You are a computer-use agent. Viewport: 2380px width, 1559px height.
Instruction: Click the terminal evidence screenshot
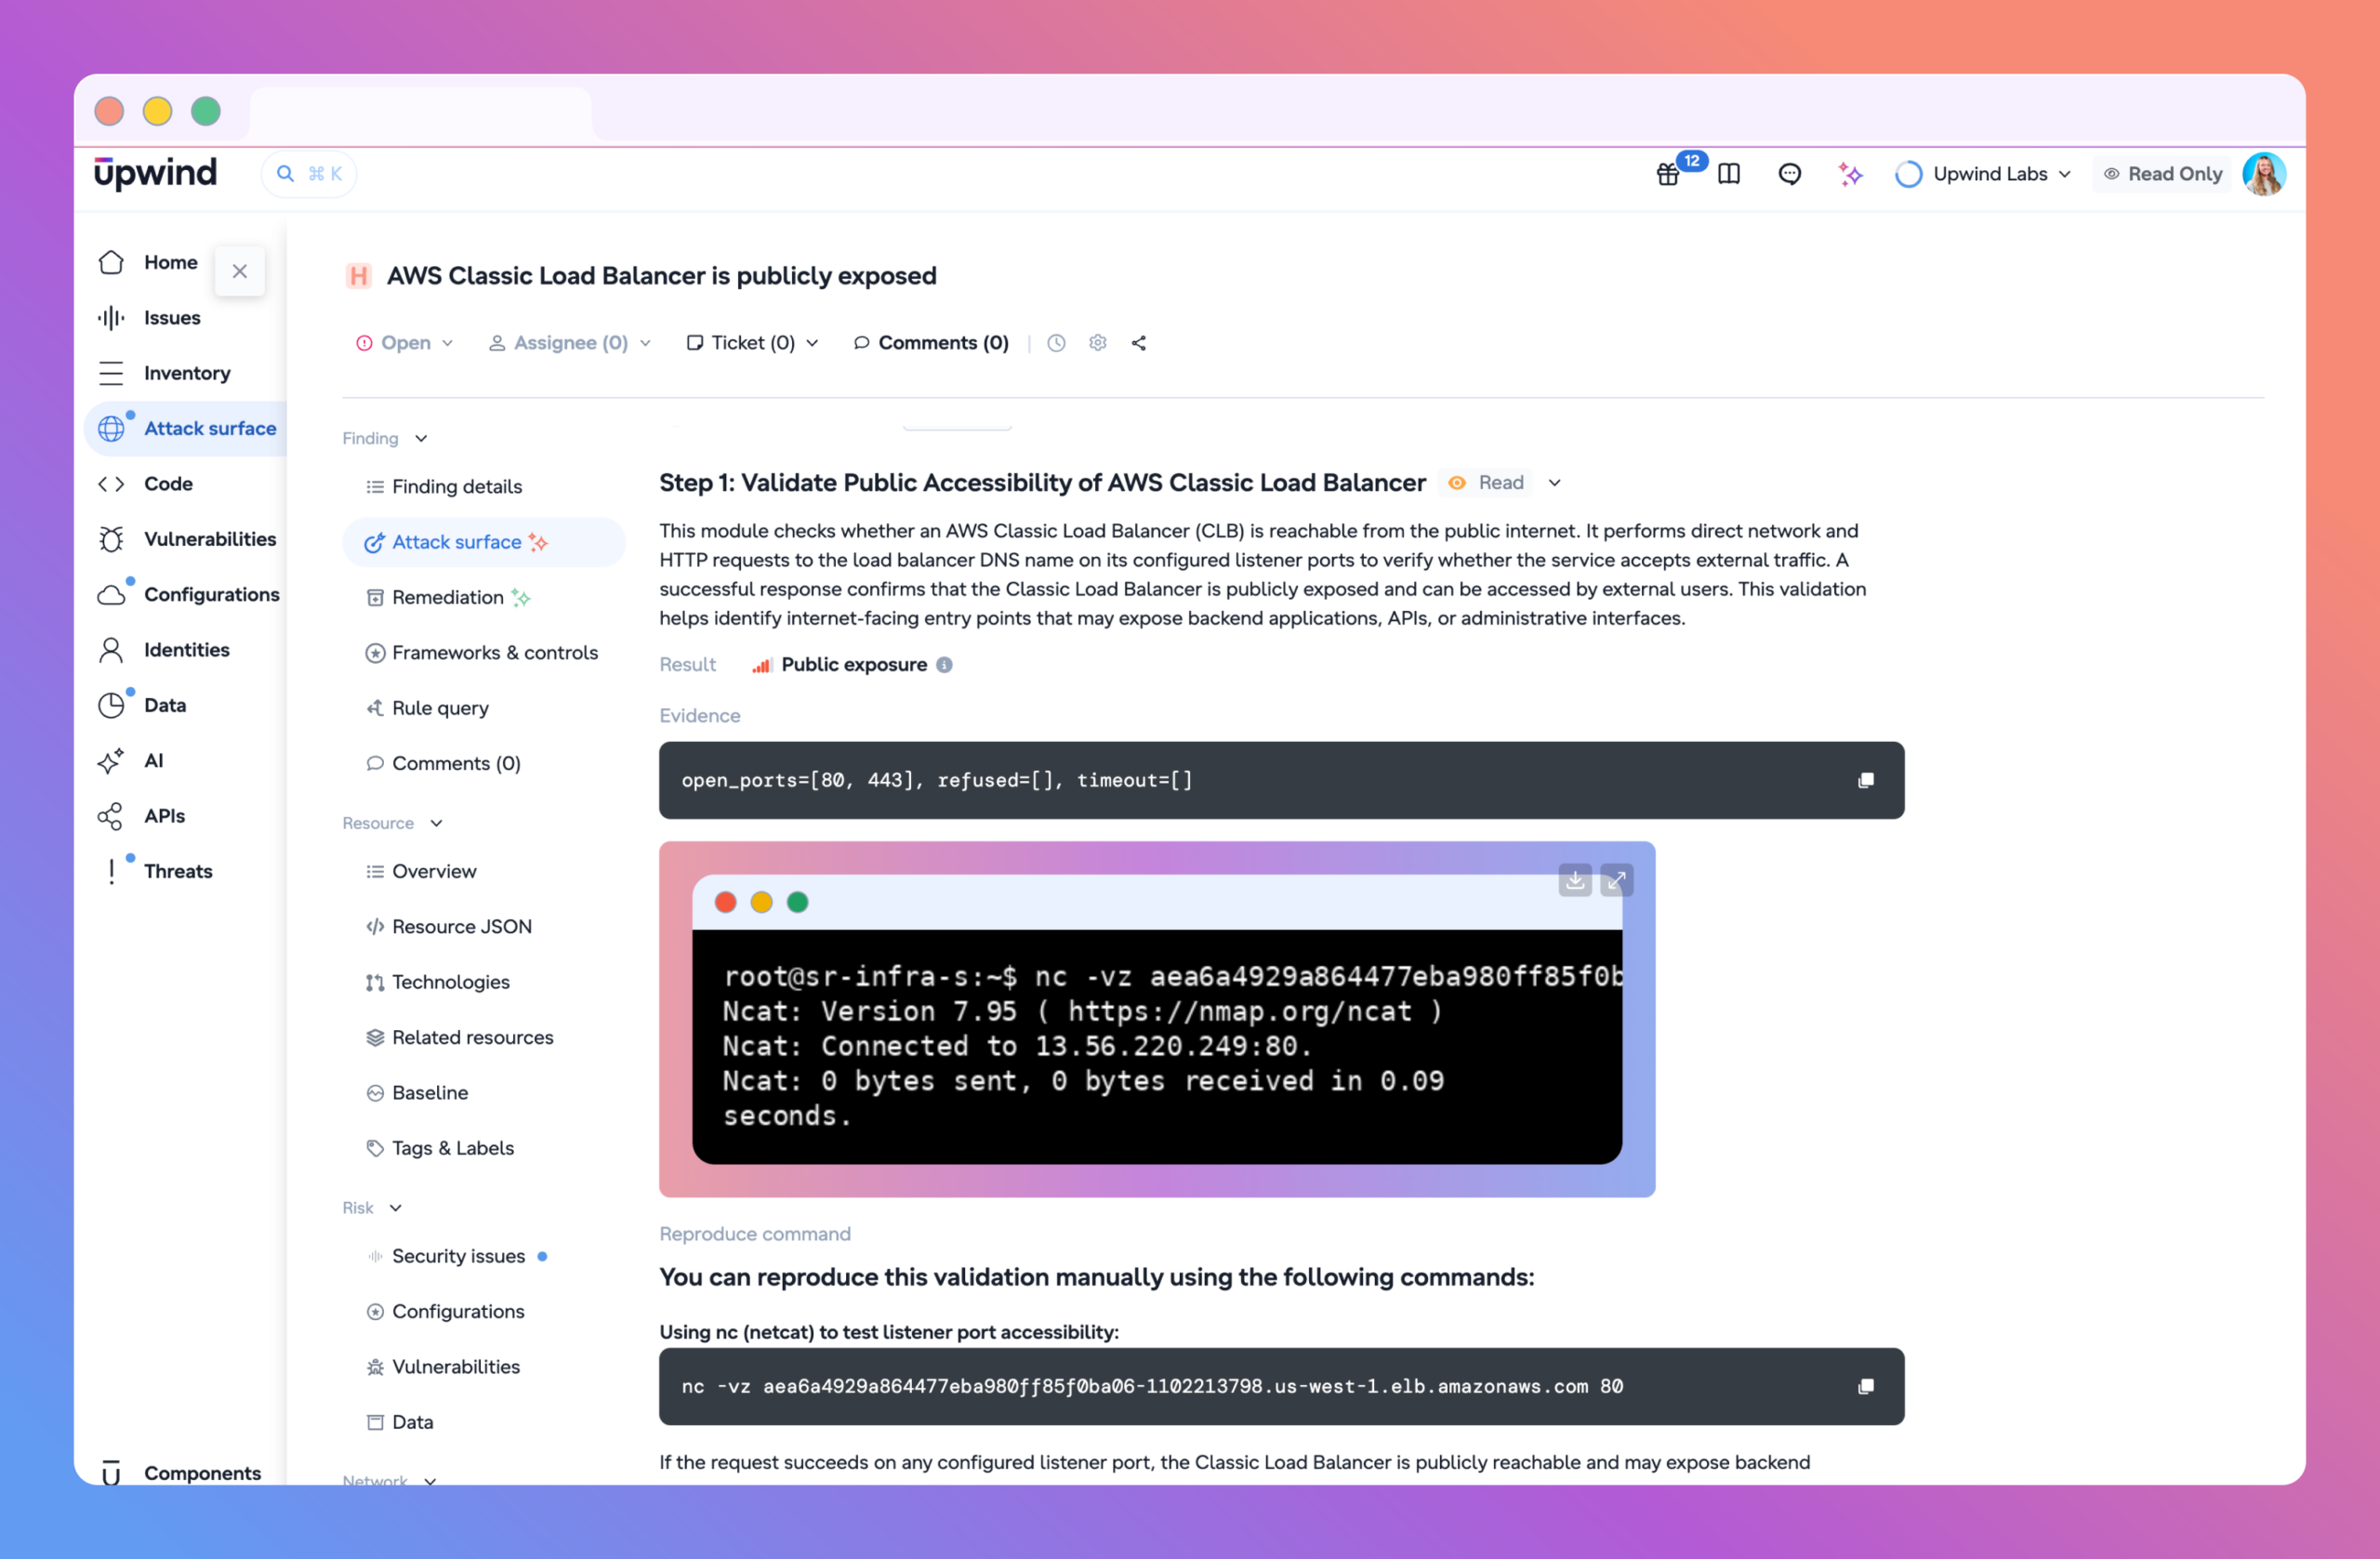[1157, 1020]
